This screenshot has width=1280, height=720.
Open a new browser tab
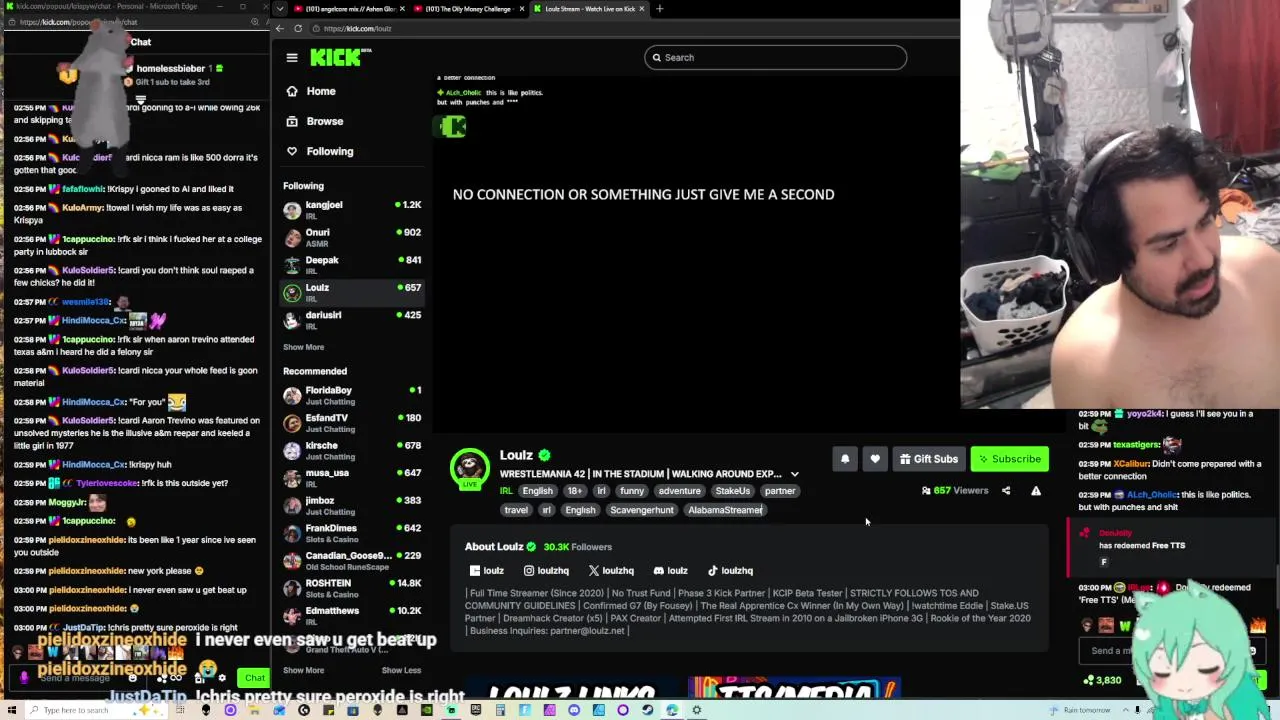(x=659, y=9)
